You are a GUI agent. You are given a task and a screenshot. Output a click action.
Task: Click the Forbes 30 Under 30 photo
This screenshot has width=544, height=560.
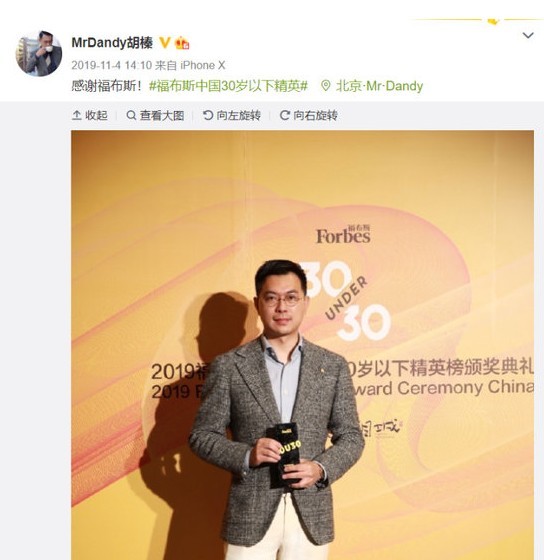[303, 345]
